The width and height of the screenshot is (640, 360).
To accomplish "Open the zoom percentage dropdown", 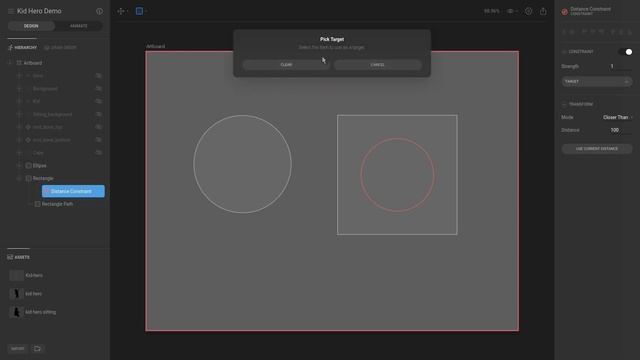I will pyautogui.click(x=492, y=11).
